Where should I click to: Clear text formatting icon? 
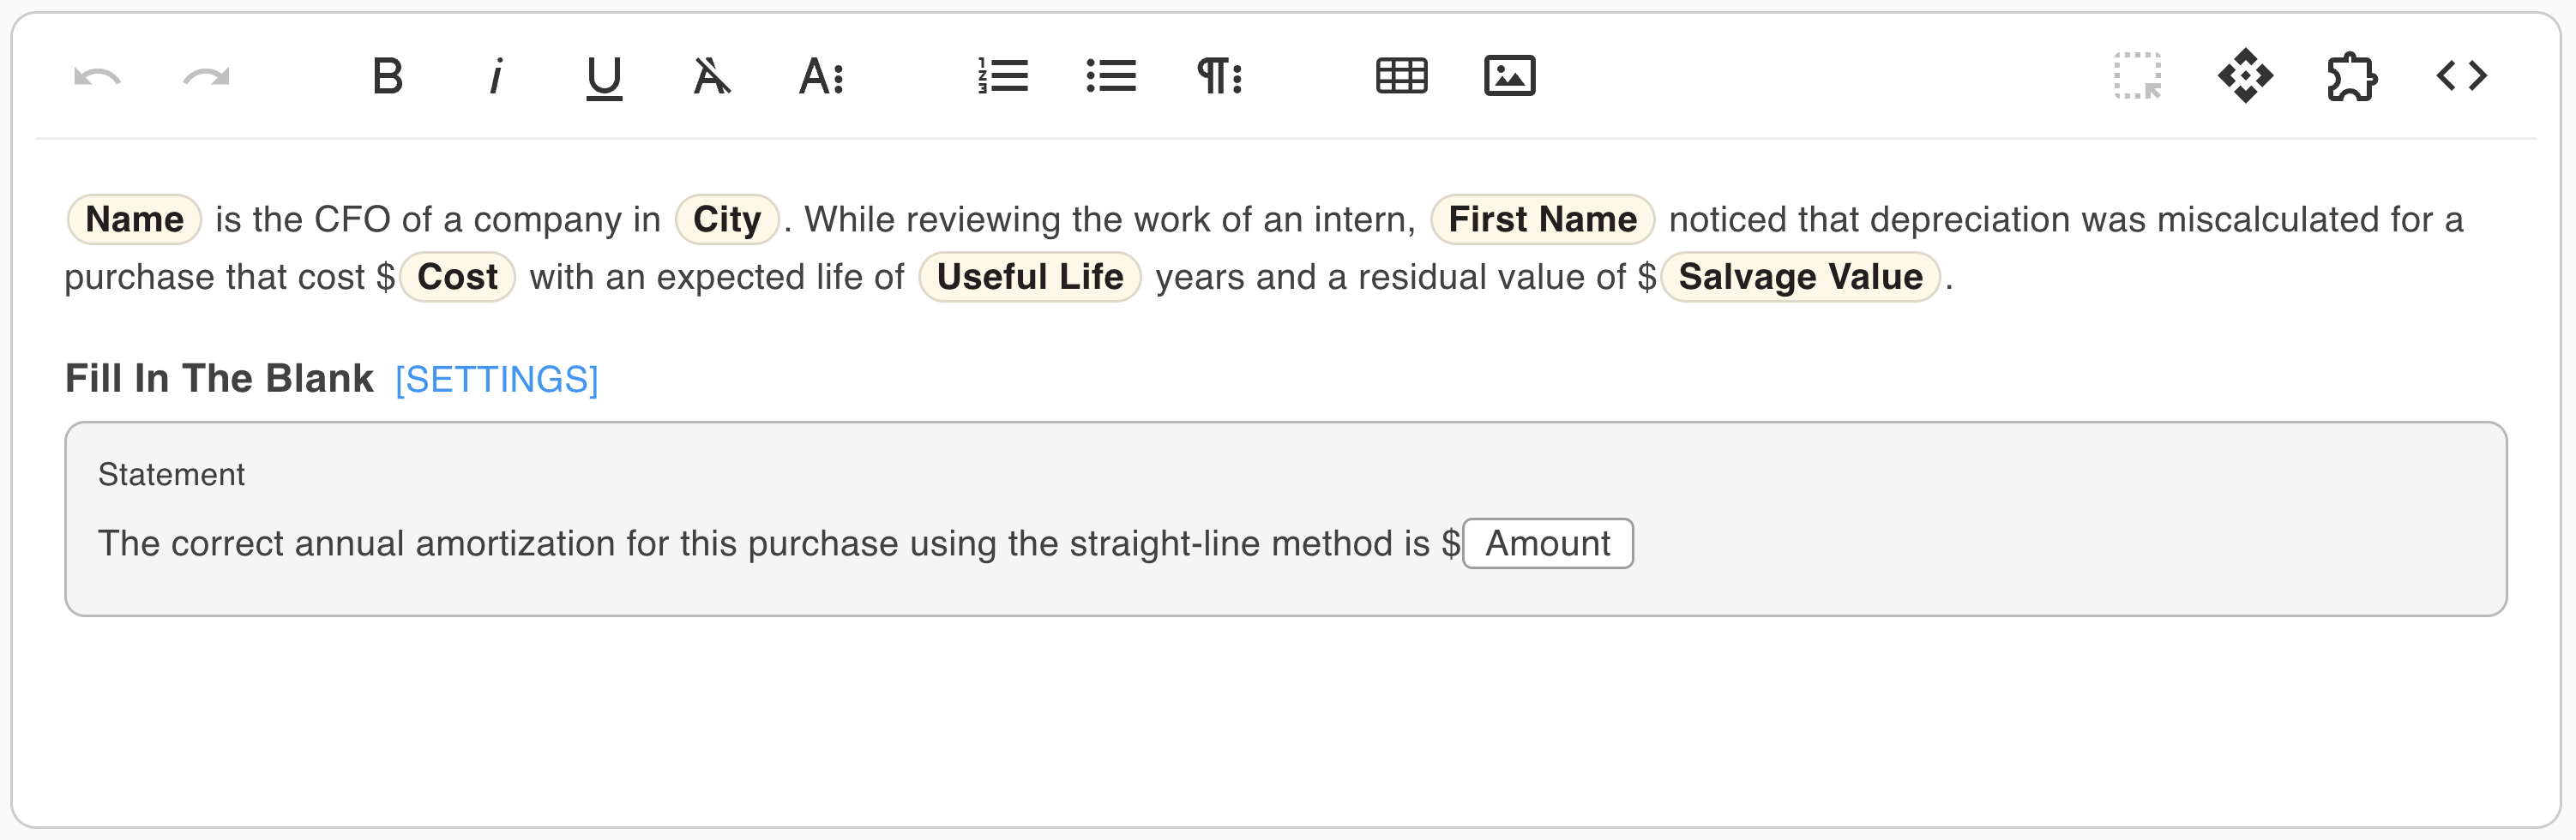pos(712,76)
